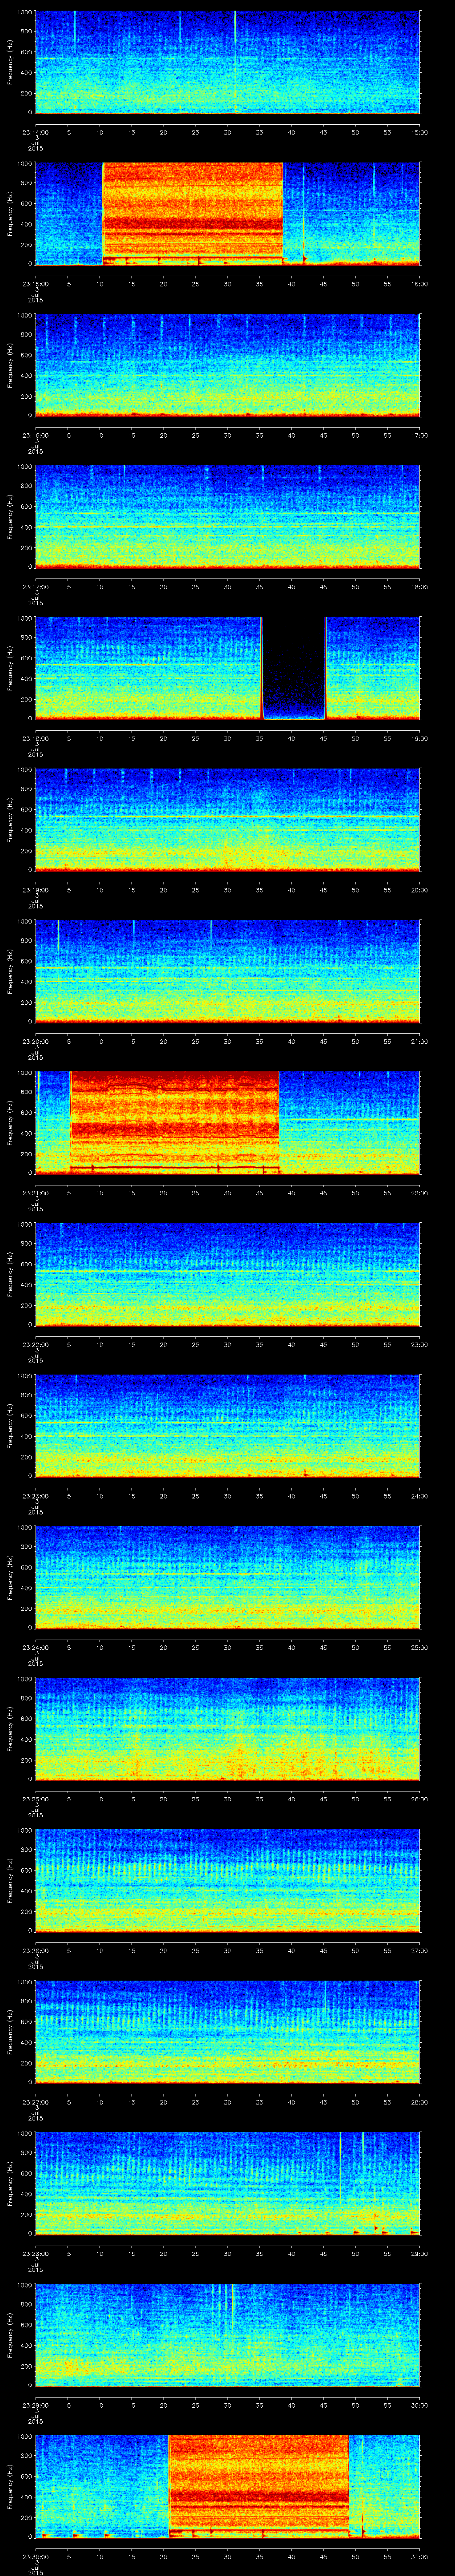This screenshot has height=2576, width=455.
Task: Pick the spectrogram panel starting at 23:20:00
Action: pos(228,972)
